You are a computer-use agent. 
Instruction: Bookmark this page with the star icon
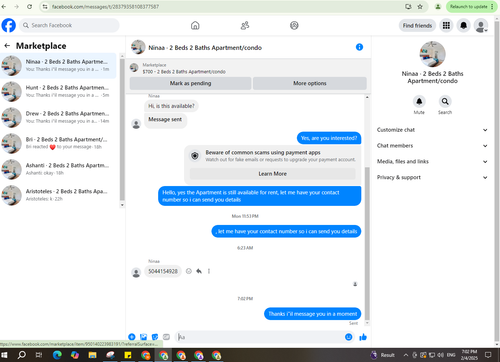420,6
